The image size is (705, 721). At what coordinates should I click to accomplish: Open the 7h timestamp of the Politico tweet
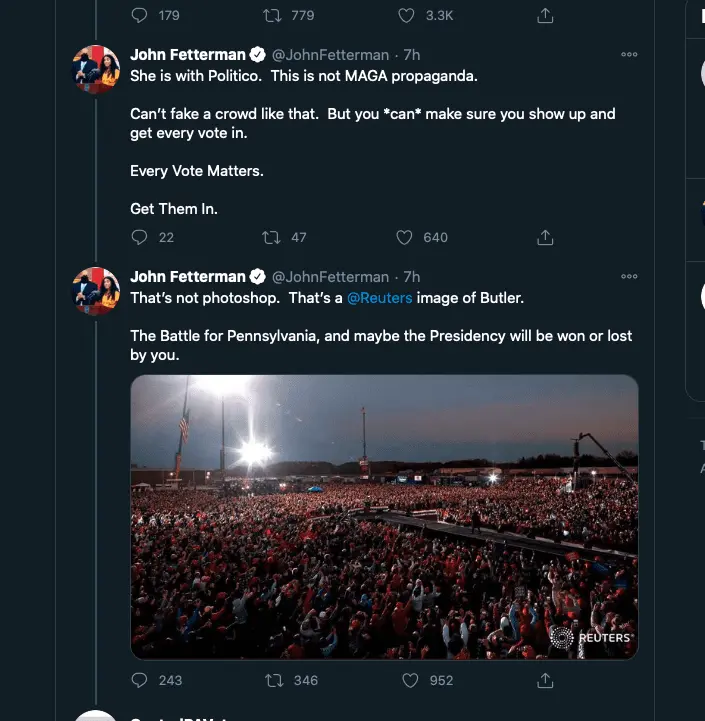click(x=412, y=54)
